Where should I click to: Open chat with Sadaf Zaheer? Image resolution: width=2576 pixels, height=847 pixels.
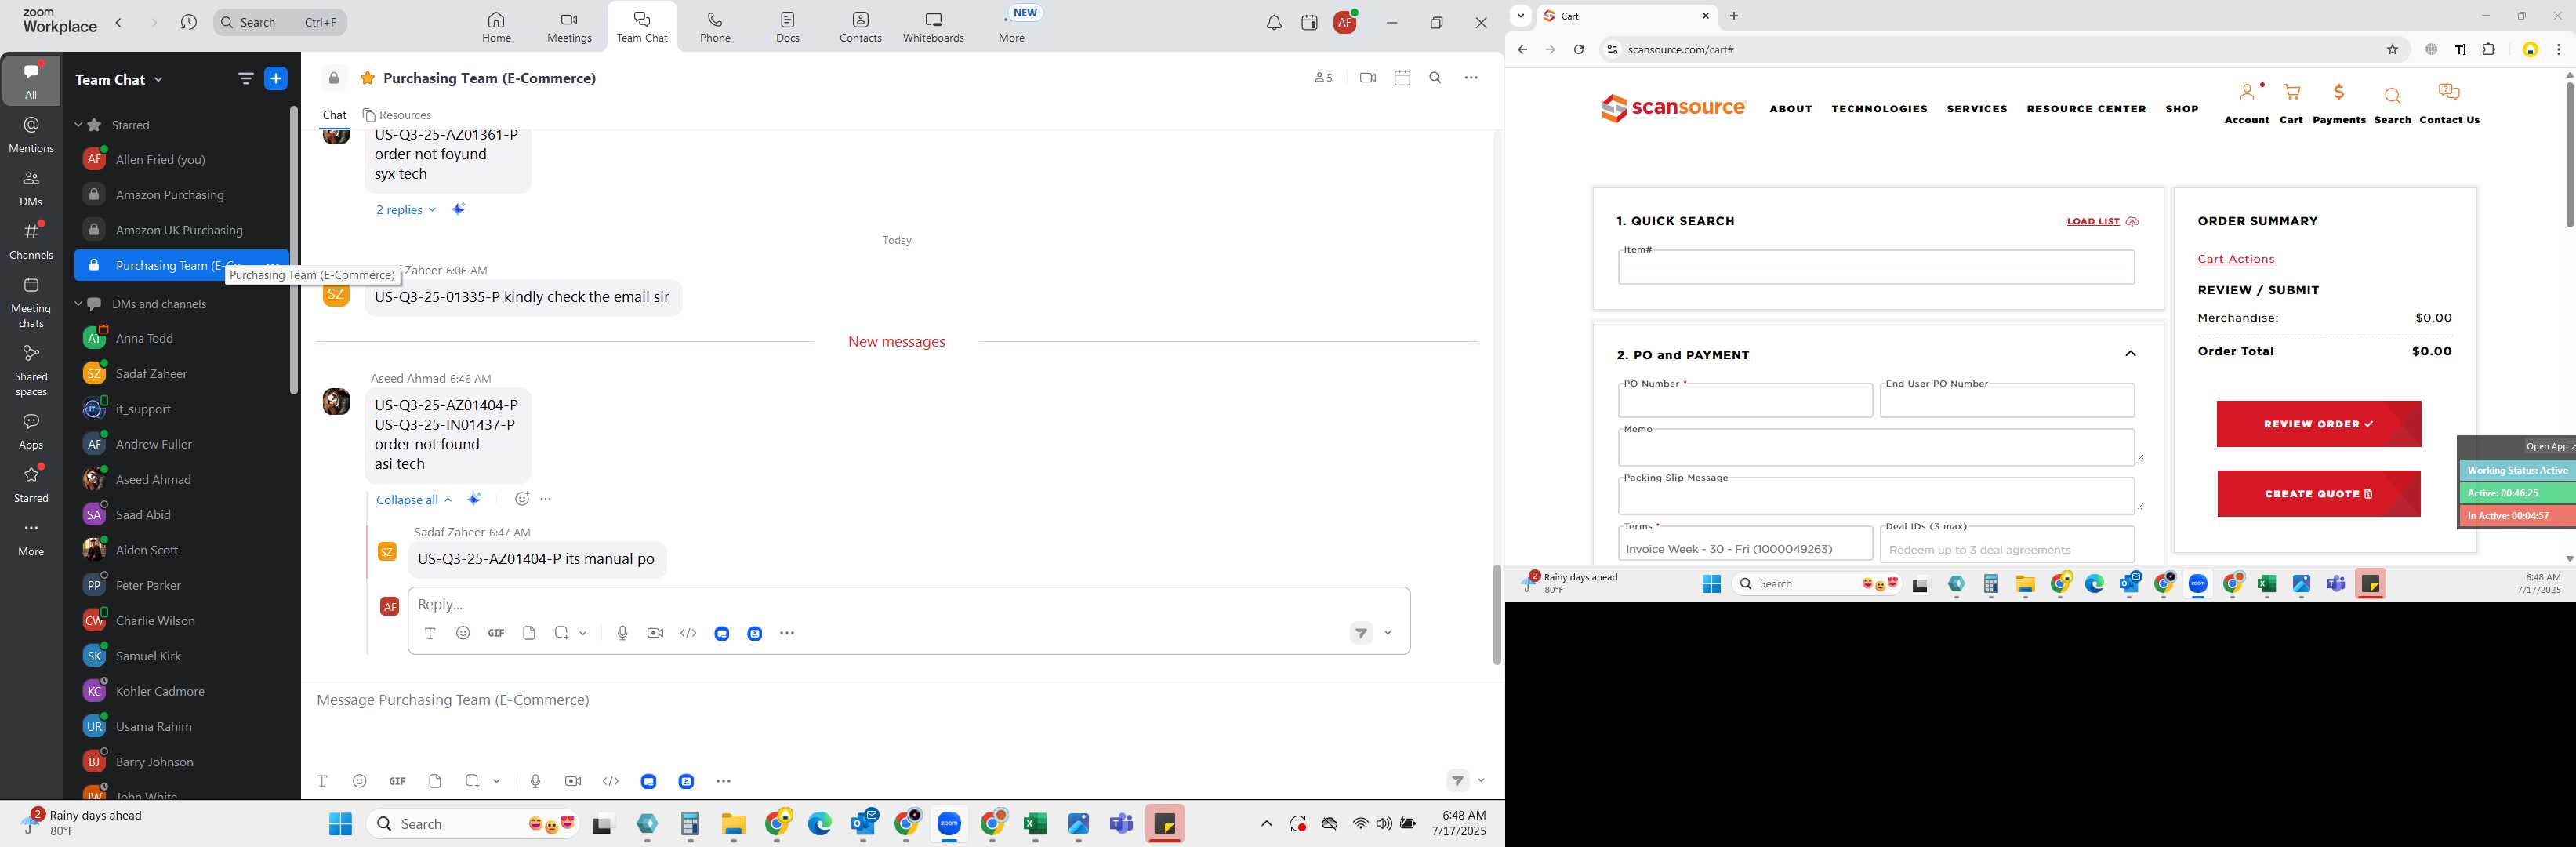pos(152,374)
